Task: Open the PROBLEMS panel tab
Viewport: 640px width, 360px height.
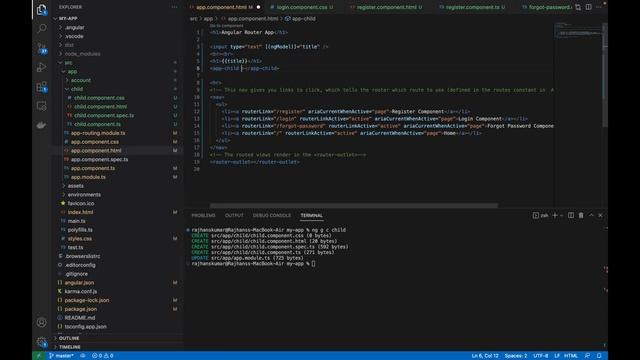Action: tap(203, 216)
